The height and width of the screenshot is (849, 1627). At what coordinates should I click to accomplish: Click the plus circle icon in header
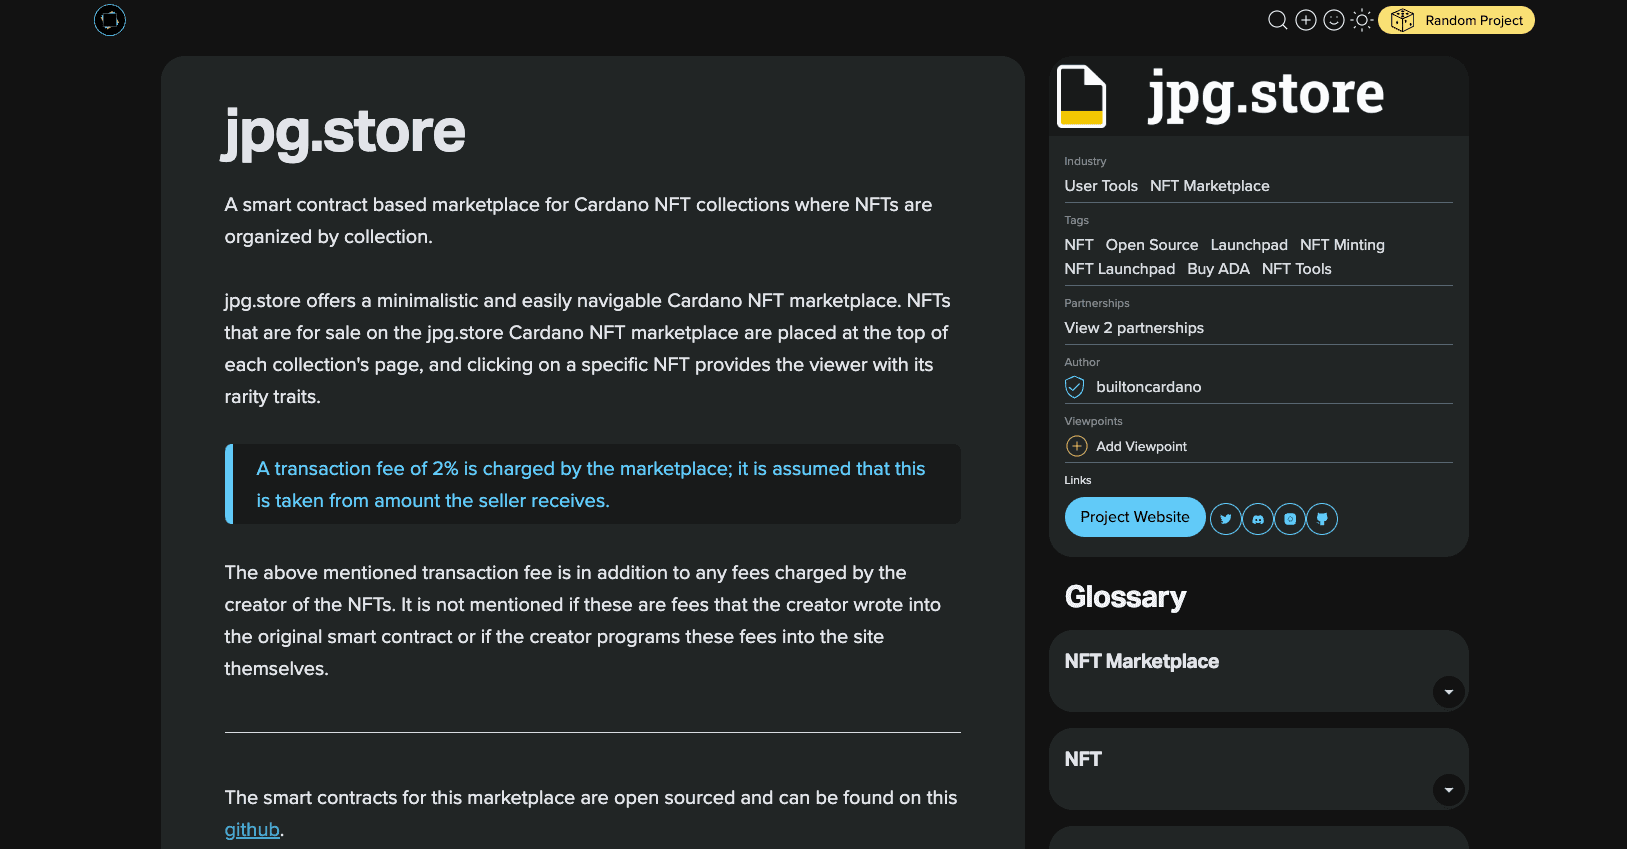click(x=1305, y=20)
